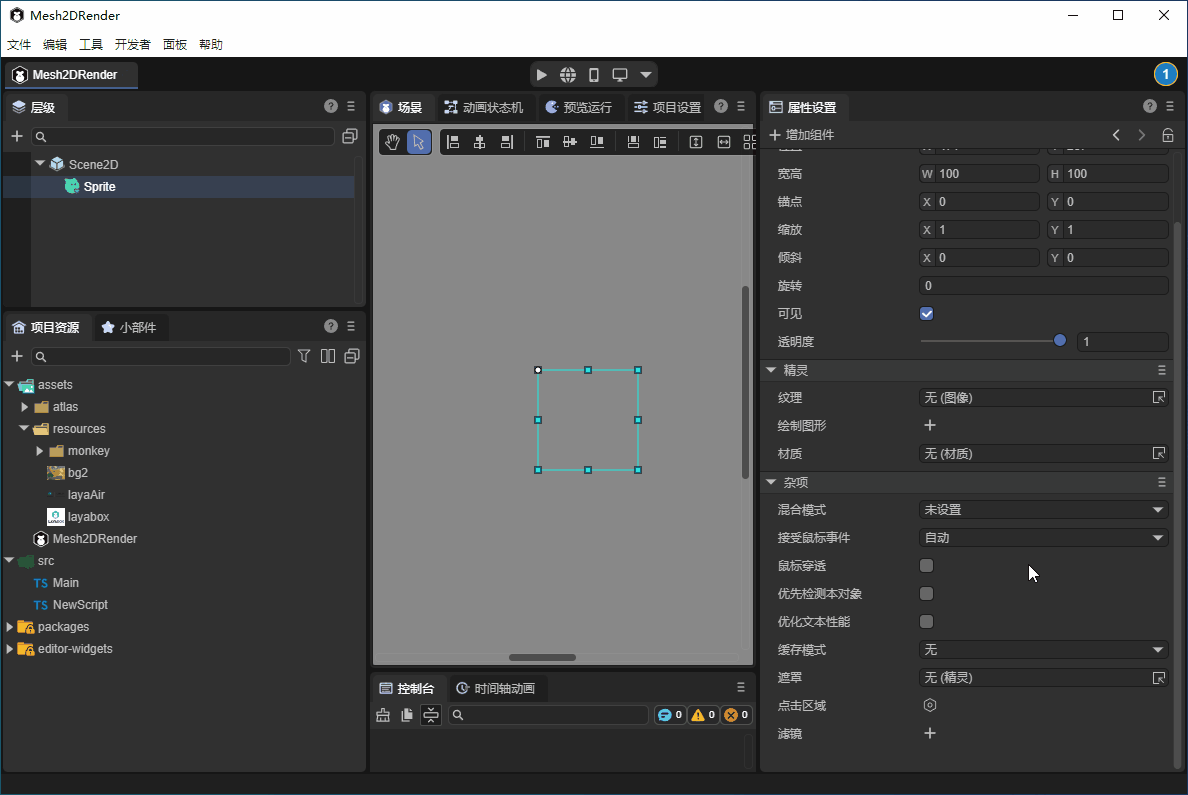Click the 透明度 slider handle
Viewport: 1188px width, 795px height.
pyautogui.click(x=1060, y=341)
